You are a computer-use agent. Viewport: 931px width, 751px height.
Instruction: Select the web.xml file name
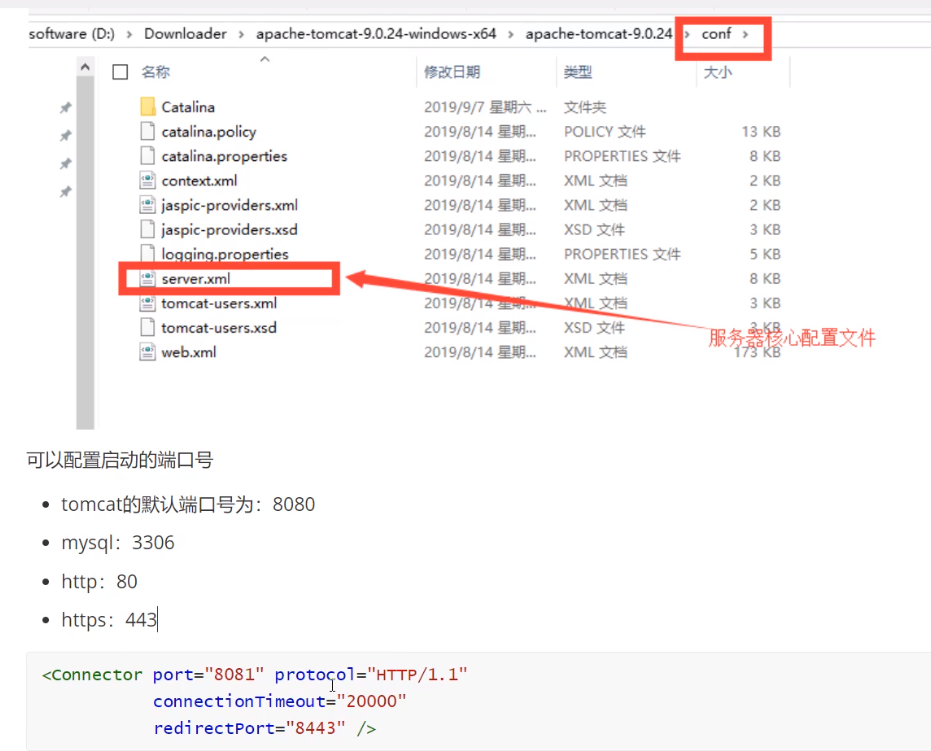[189, 352]
